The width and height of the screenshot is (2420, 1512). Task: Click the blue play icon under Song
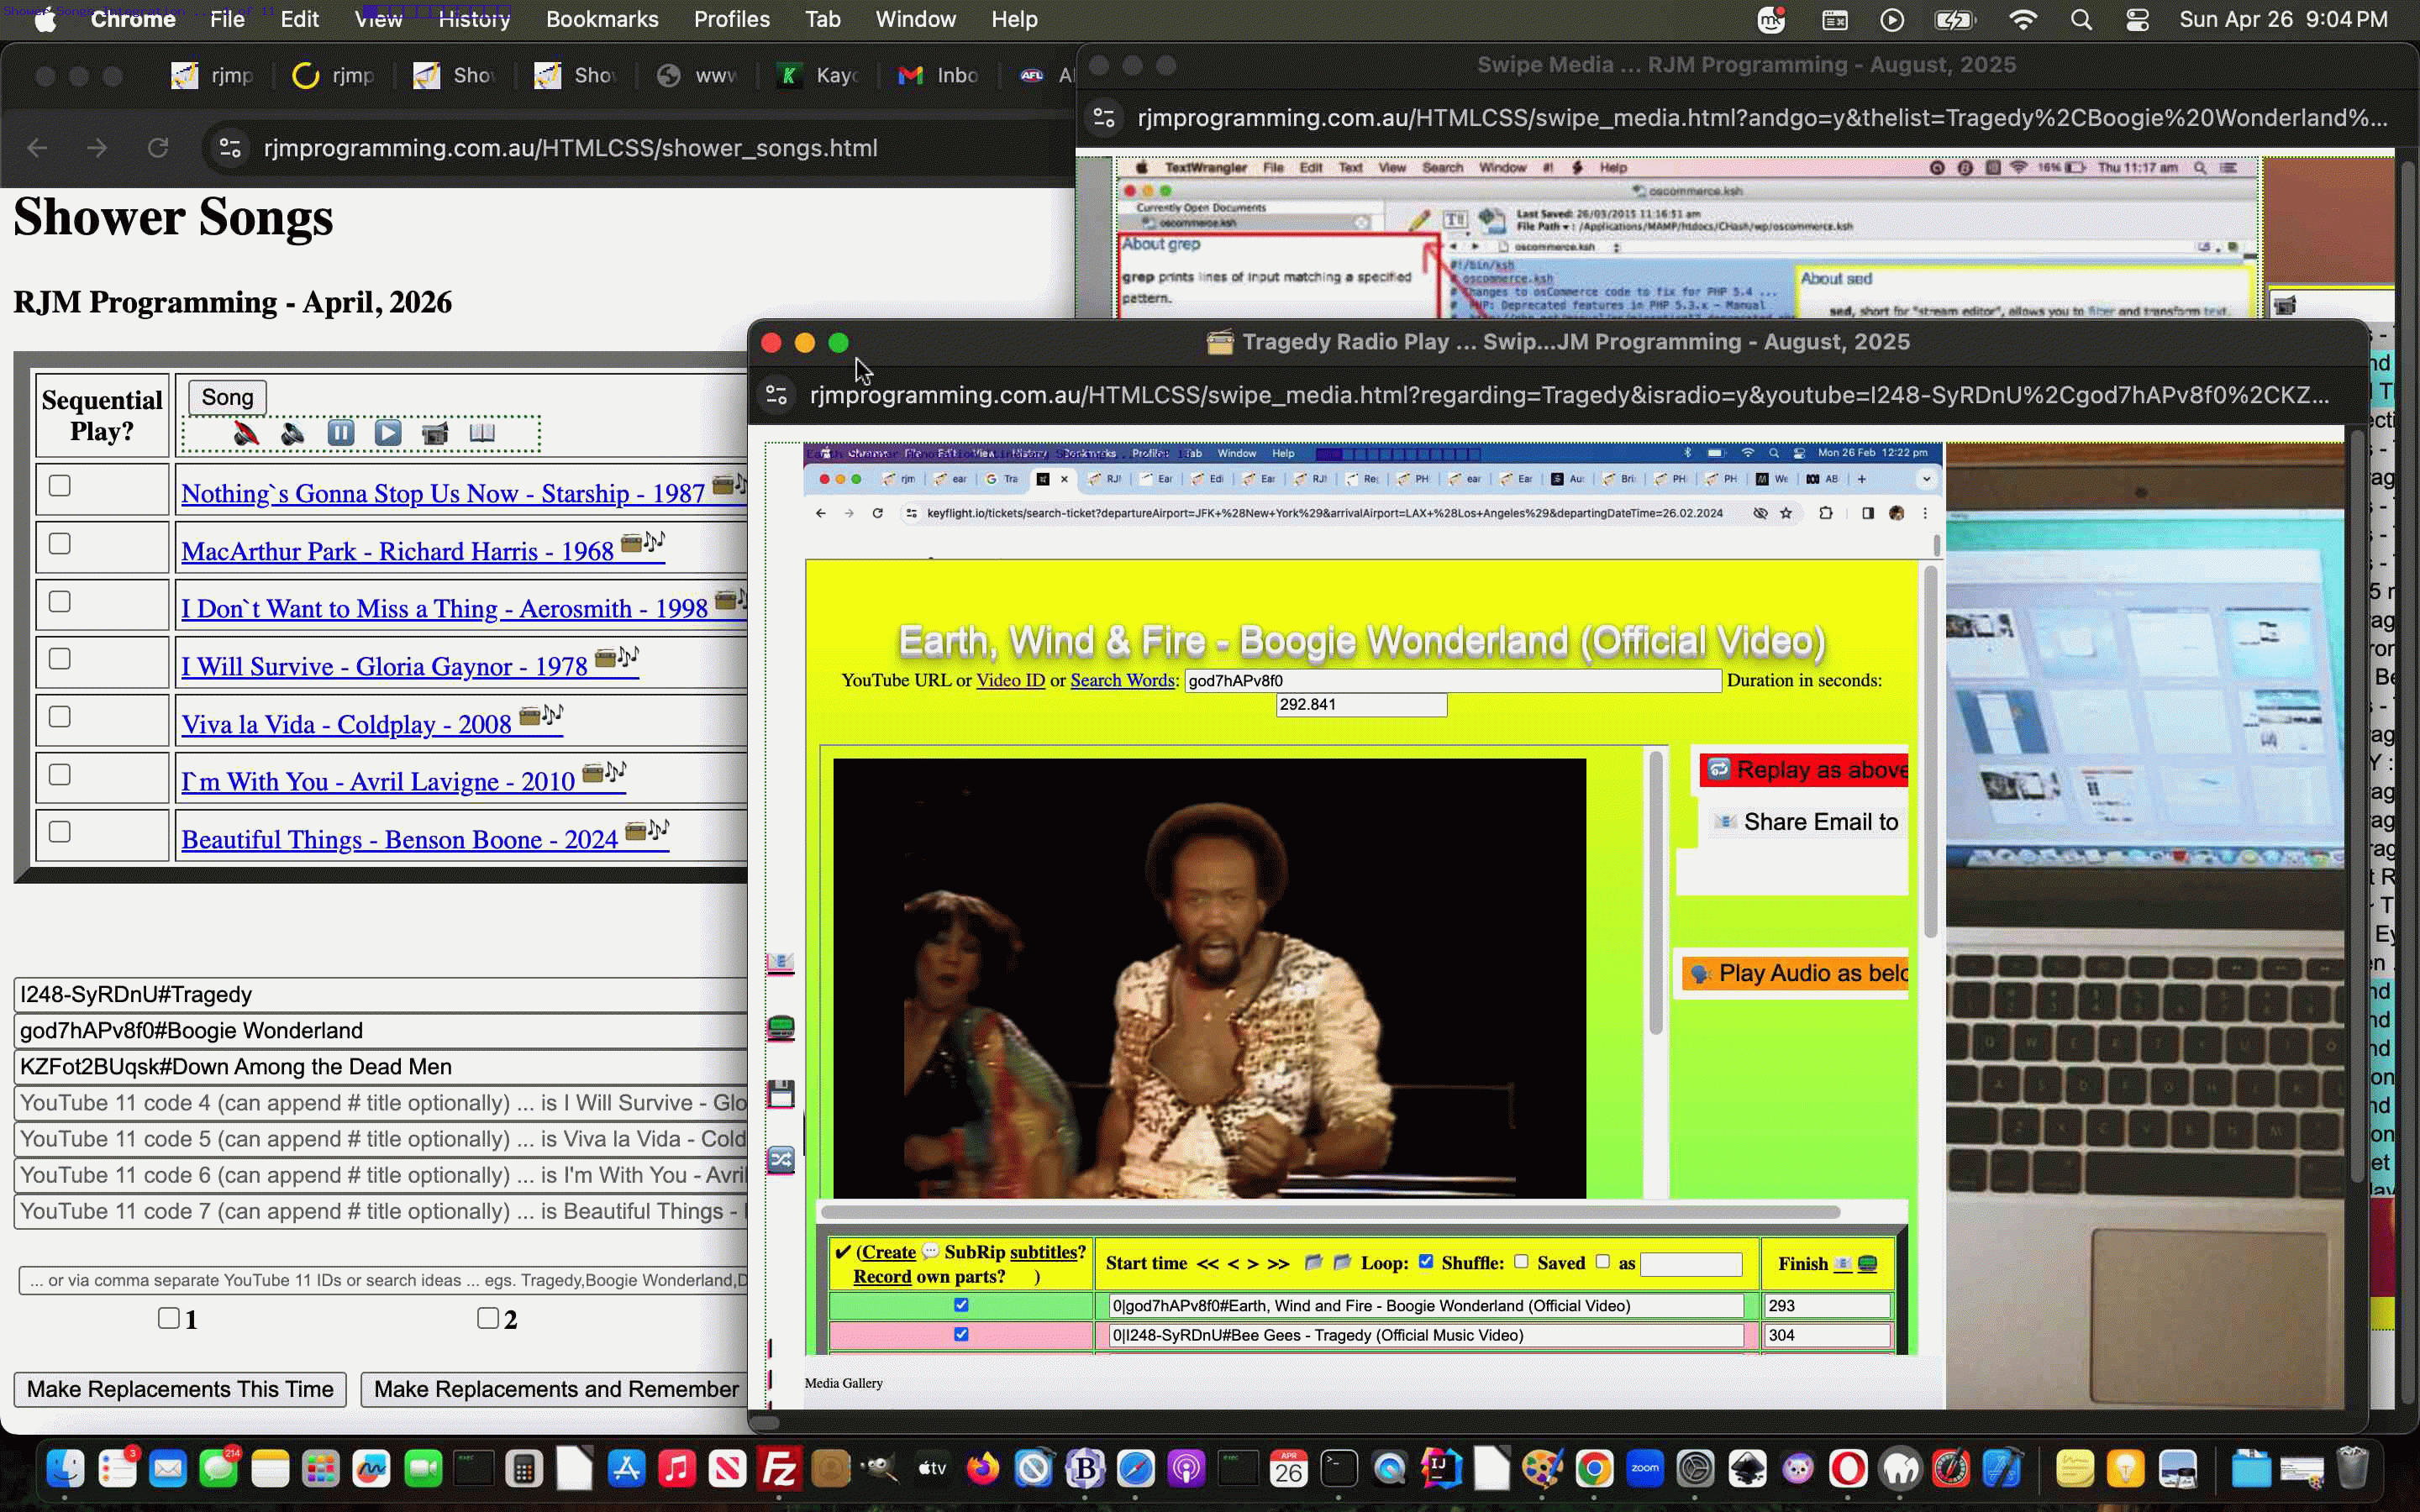click(388, 433)
